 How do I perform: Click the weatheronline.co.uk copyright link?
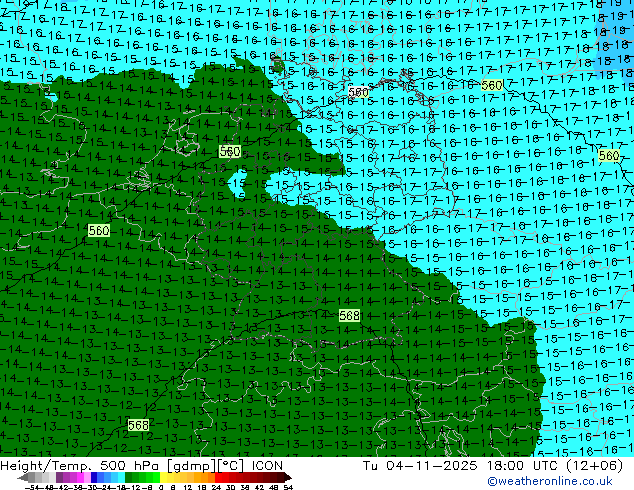(549, 481)
